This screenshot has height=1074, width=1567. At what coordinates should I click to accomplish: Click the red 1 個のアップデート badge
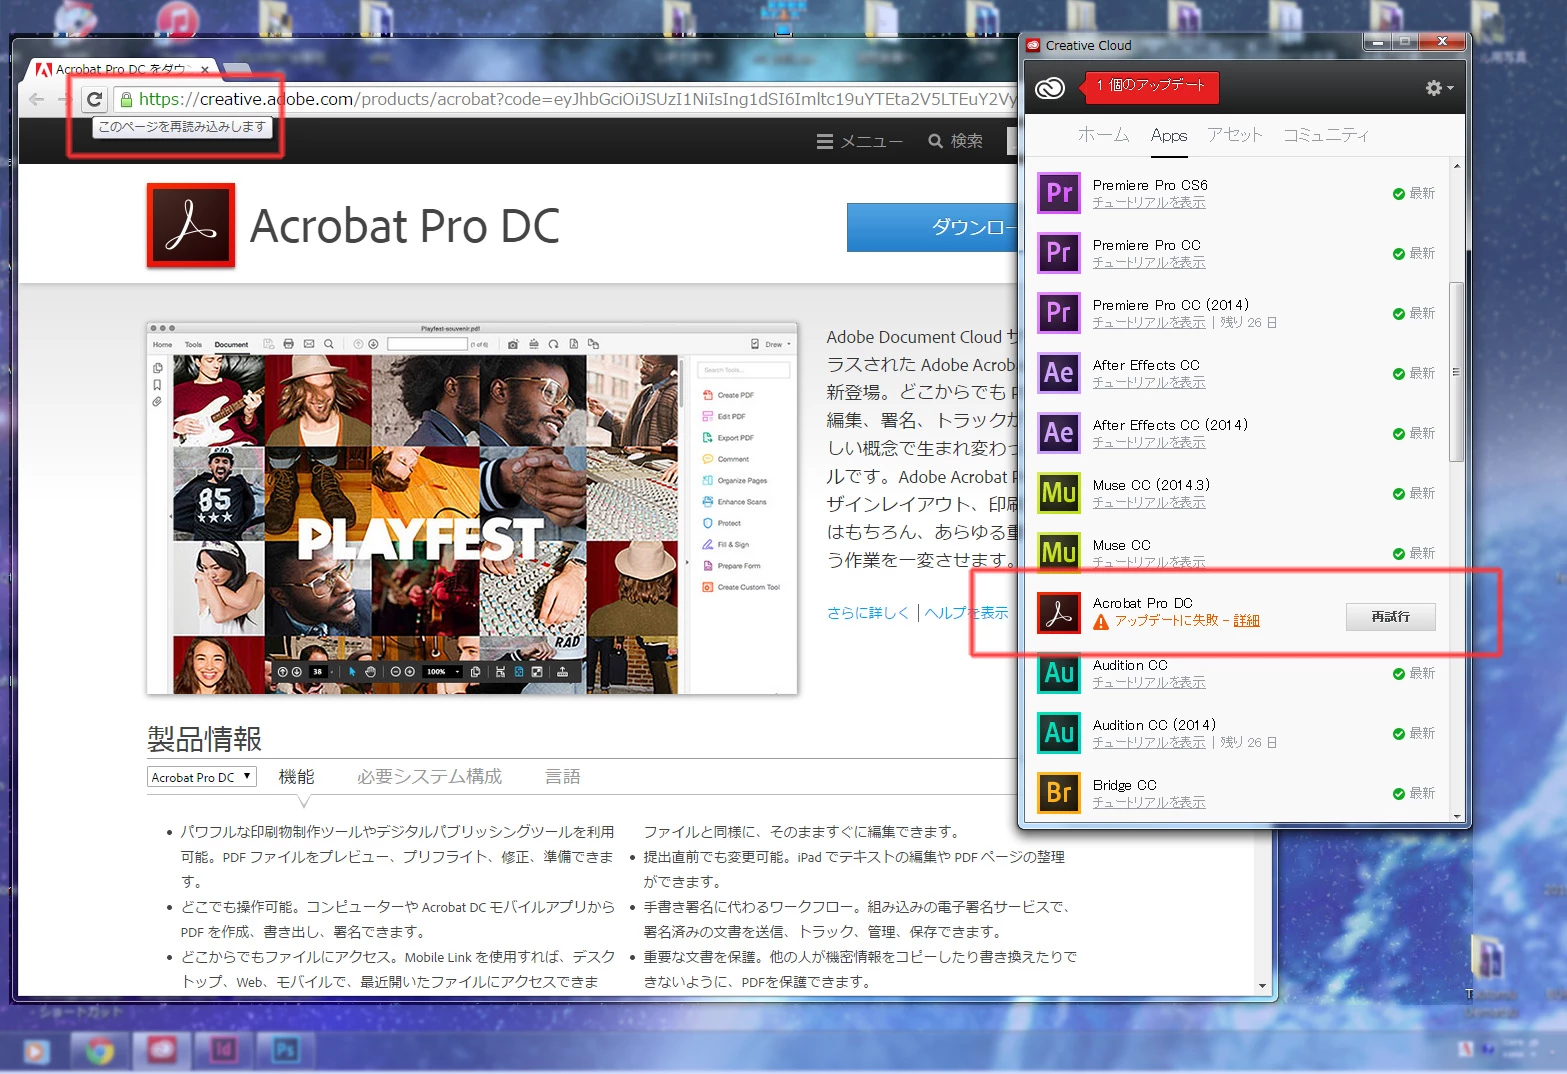pyautogui.click(x=1150, y=87)
